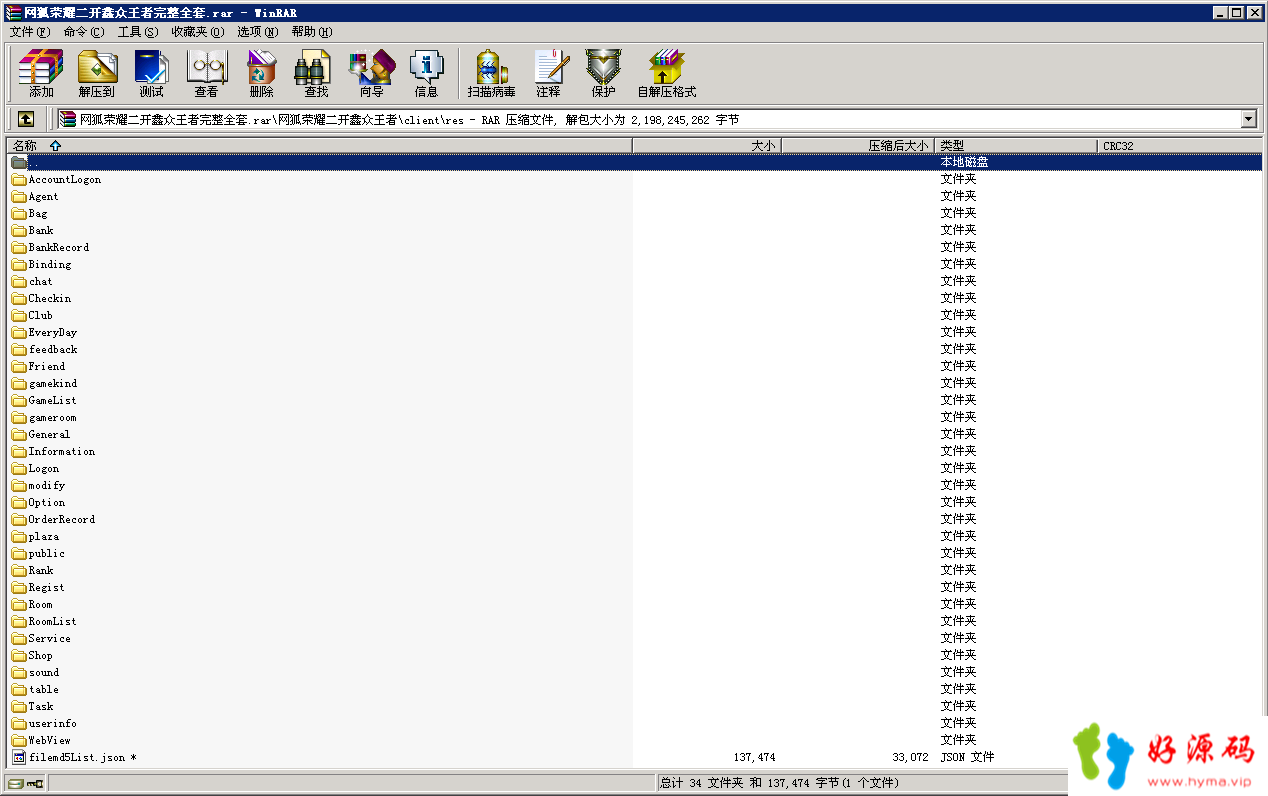Click the Shop folder icon
This screenshot has height=796, width=1268.
pos(19,656)
